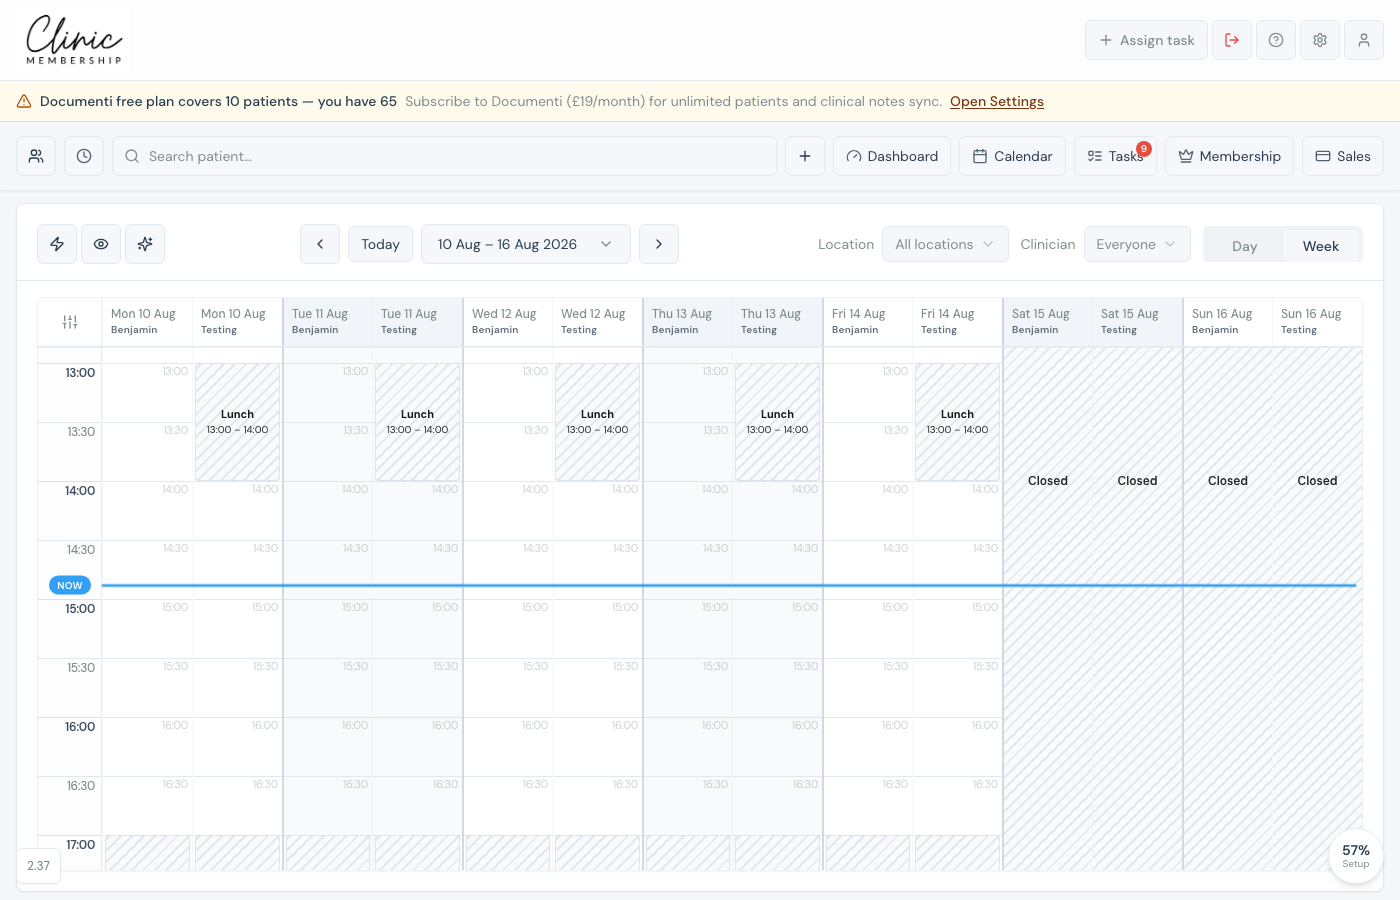
Task: Click the 2.37 version badge
Action: click(39, 866)
